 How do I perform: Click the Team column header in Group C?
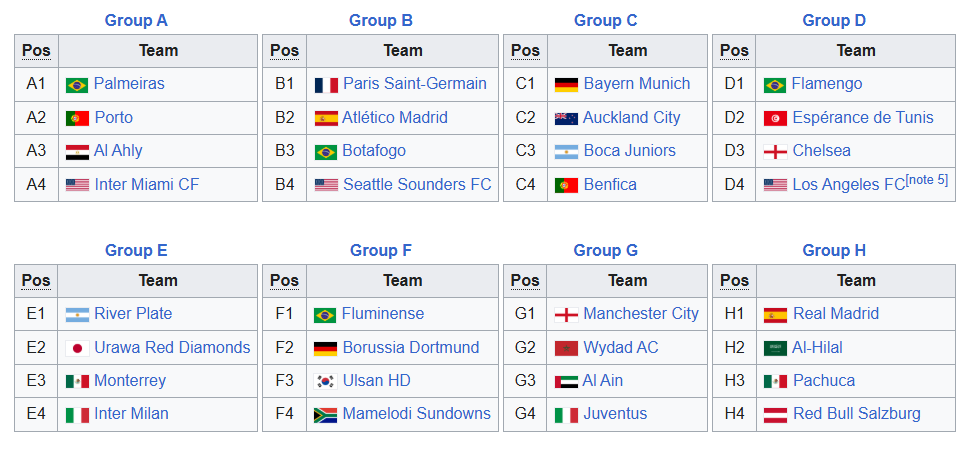[x=628, y=51]
